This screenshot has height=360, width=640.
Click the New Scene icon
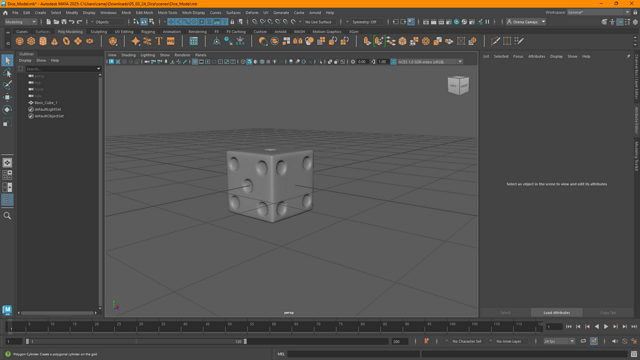(x=49, y=22)
